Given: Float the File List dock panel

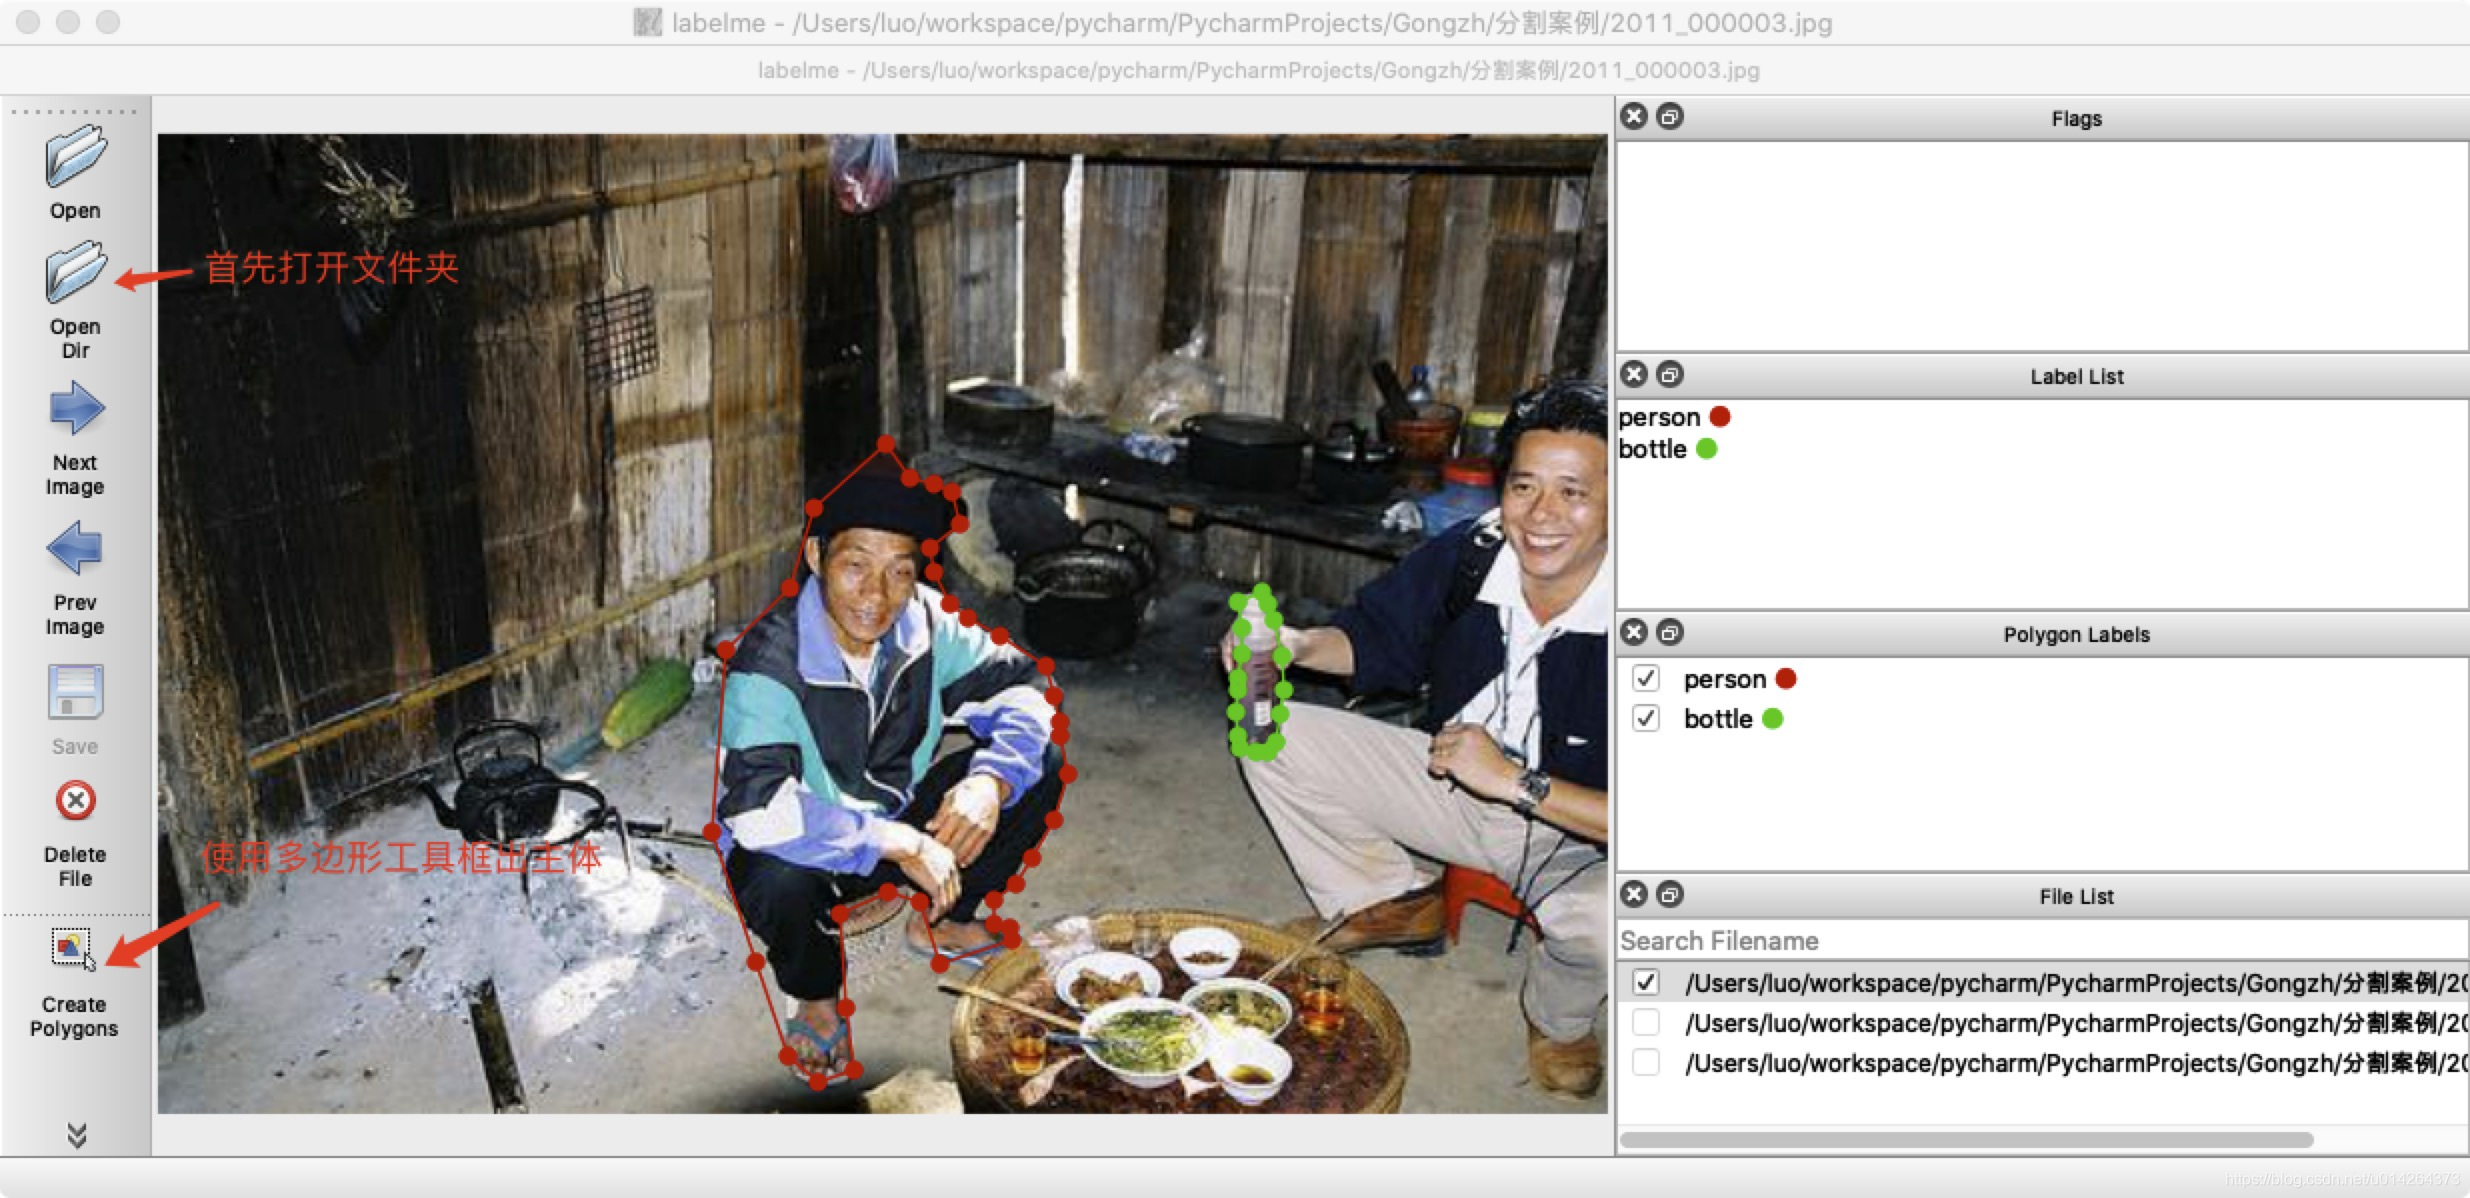Looking at the screenshot, I should (1669, 894).
